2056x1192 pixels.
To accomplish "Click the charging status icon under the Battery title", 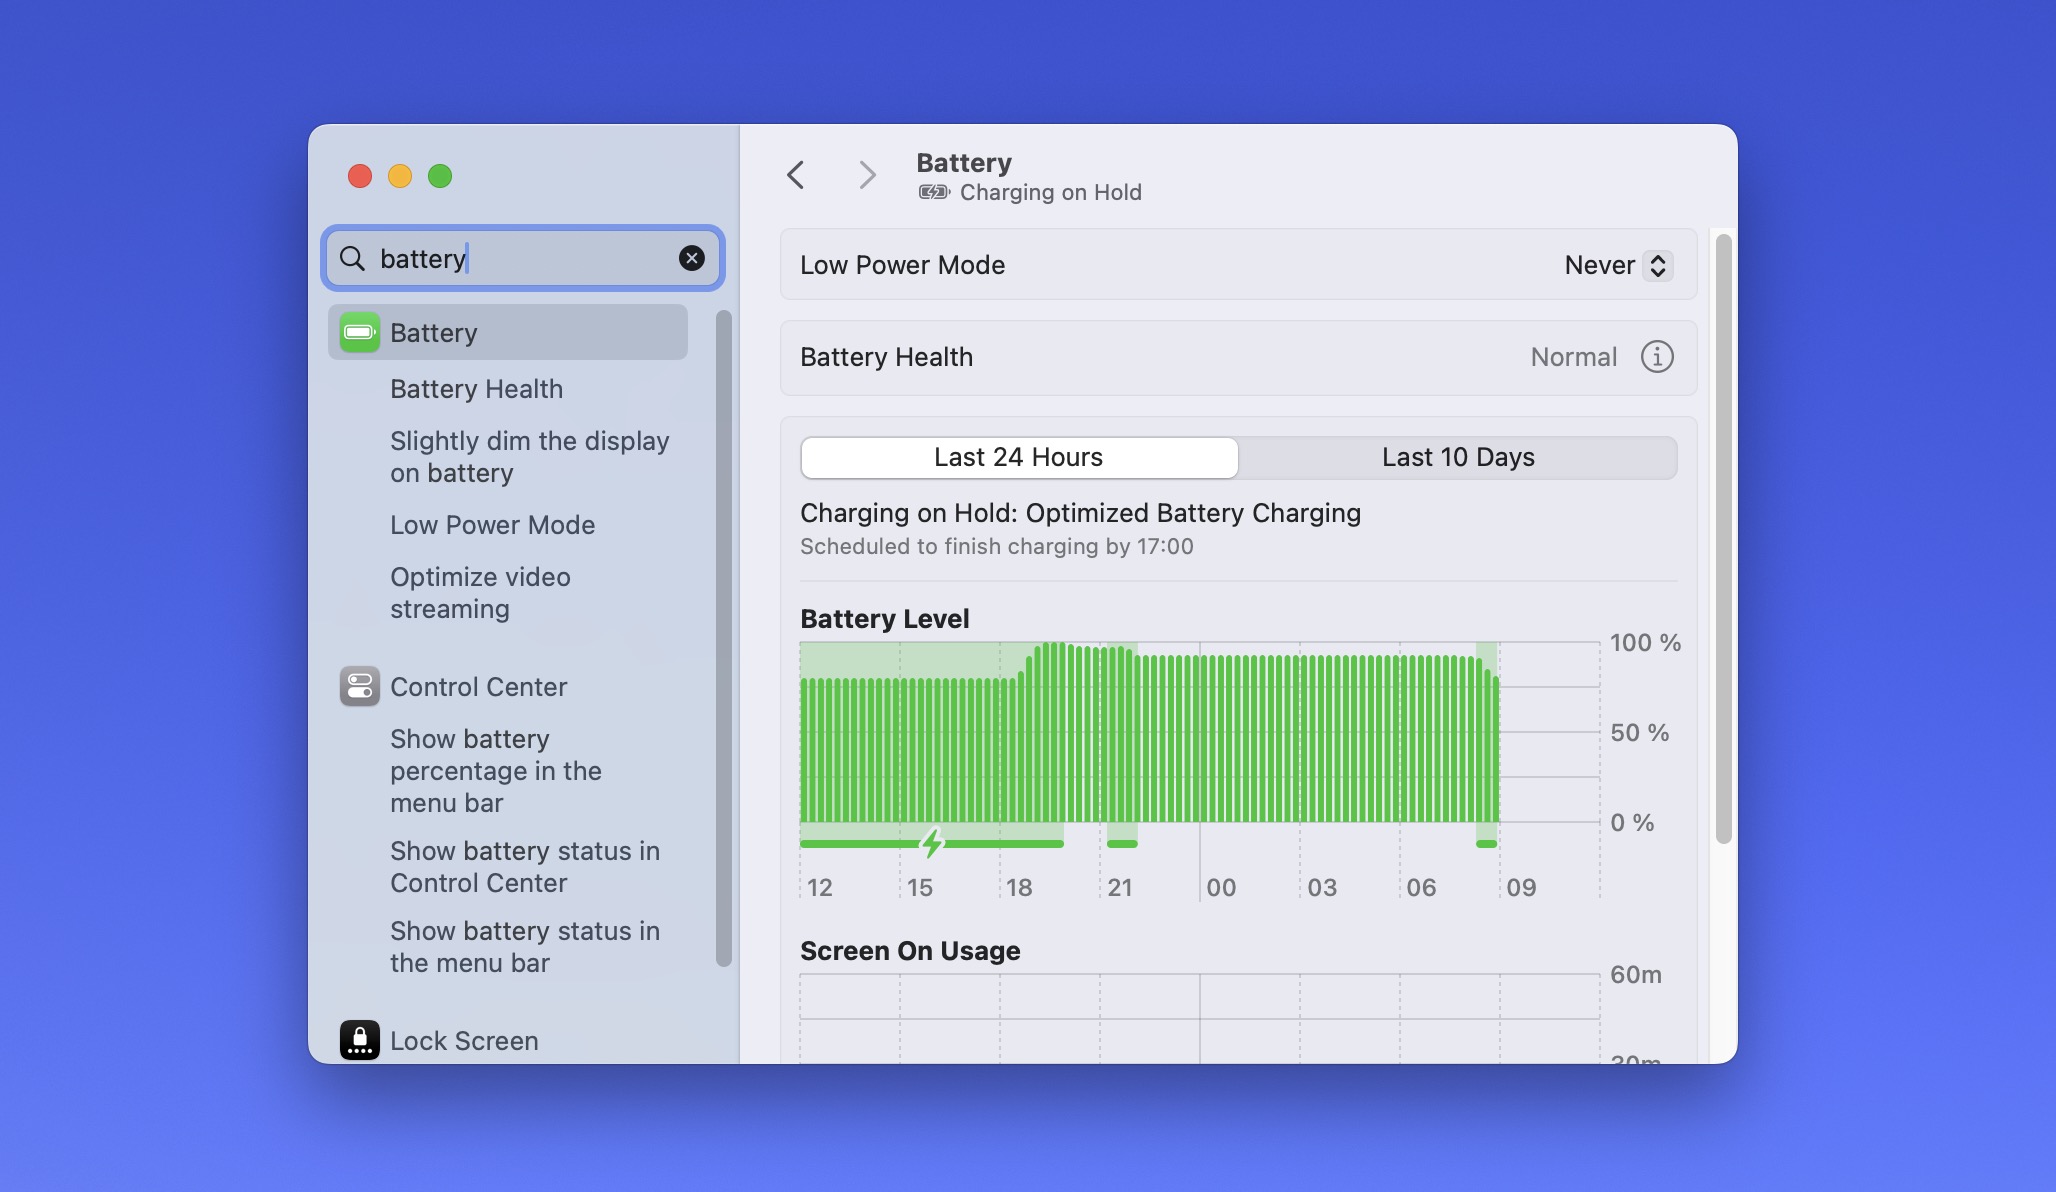I will click(x=934, y=192).
